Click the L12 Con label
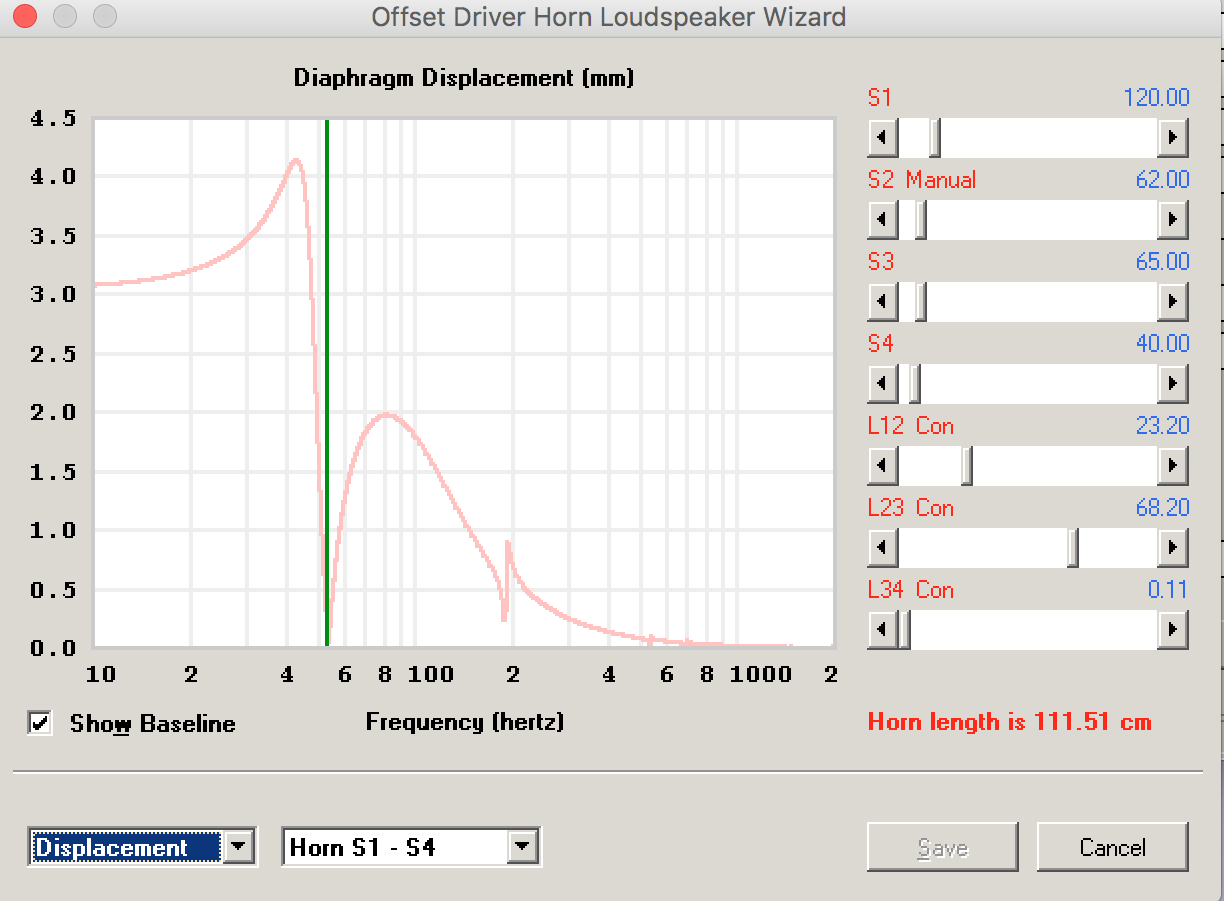This screenshot has width=1224, height=901. 911,426
